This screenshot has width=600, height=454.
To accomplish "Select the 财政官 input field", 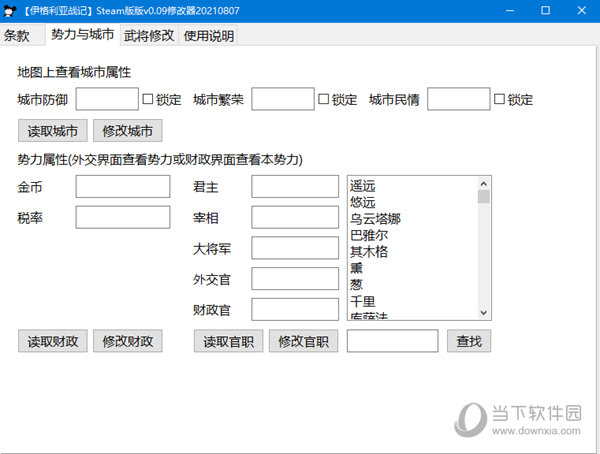I will click(295, 309).
